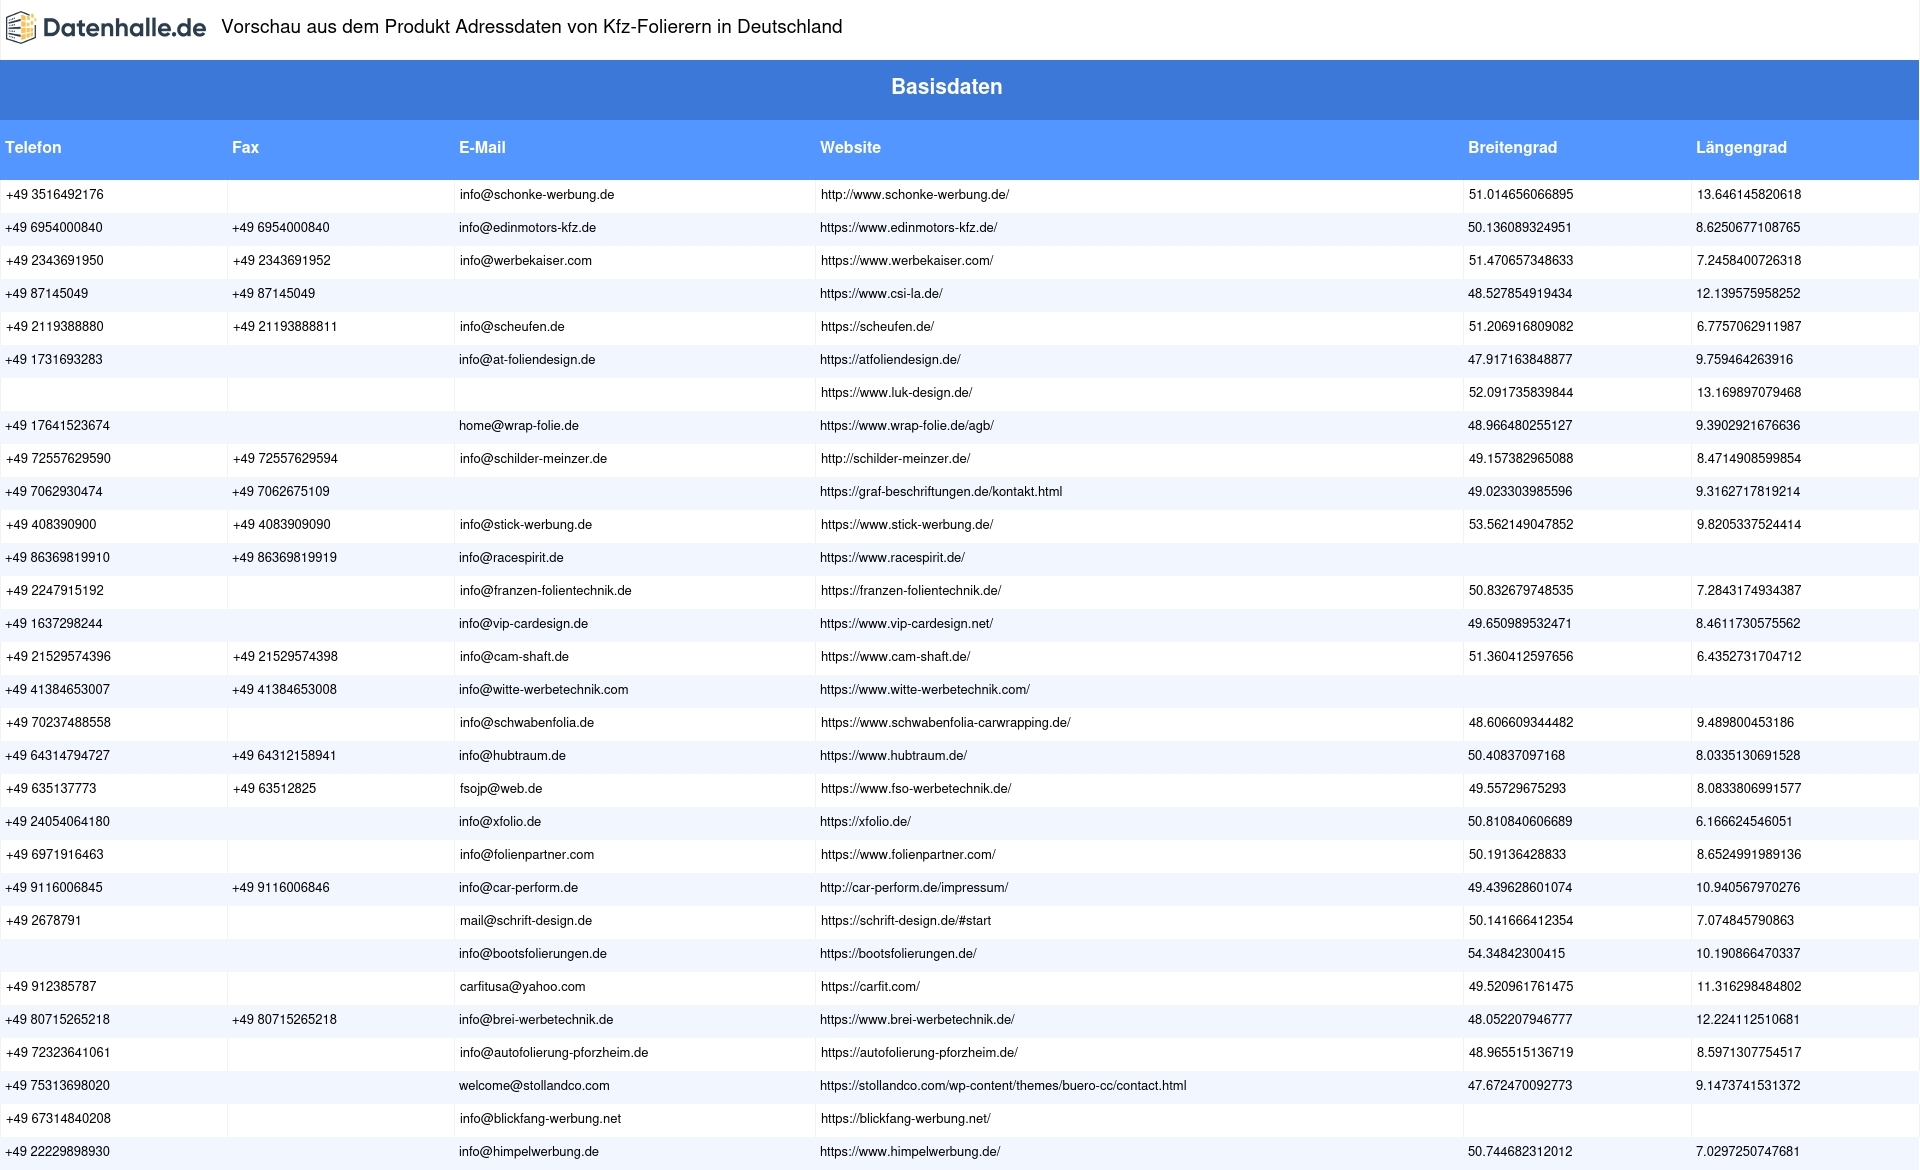Image resolution: width=1920 pixels, height=1170 pixels.
Task: Open the schwabenfolia-carwrapping.de website link
Action: coord(945,723)
